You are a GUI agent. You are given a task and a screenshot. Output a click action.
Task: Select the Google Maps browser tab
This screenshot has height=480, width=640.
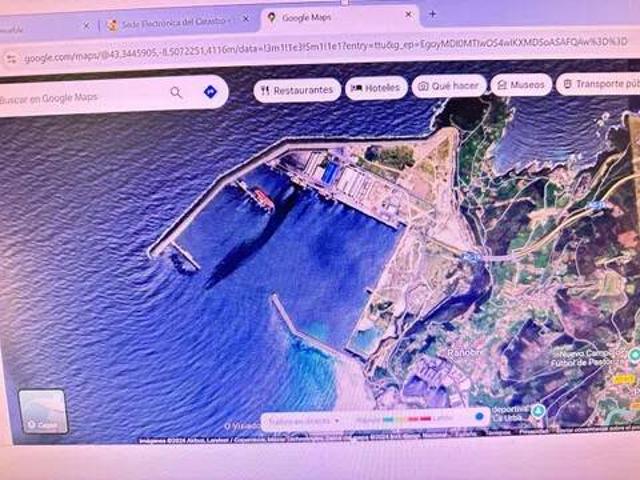[330, 17]
